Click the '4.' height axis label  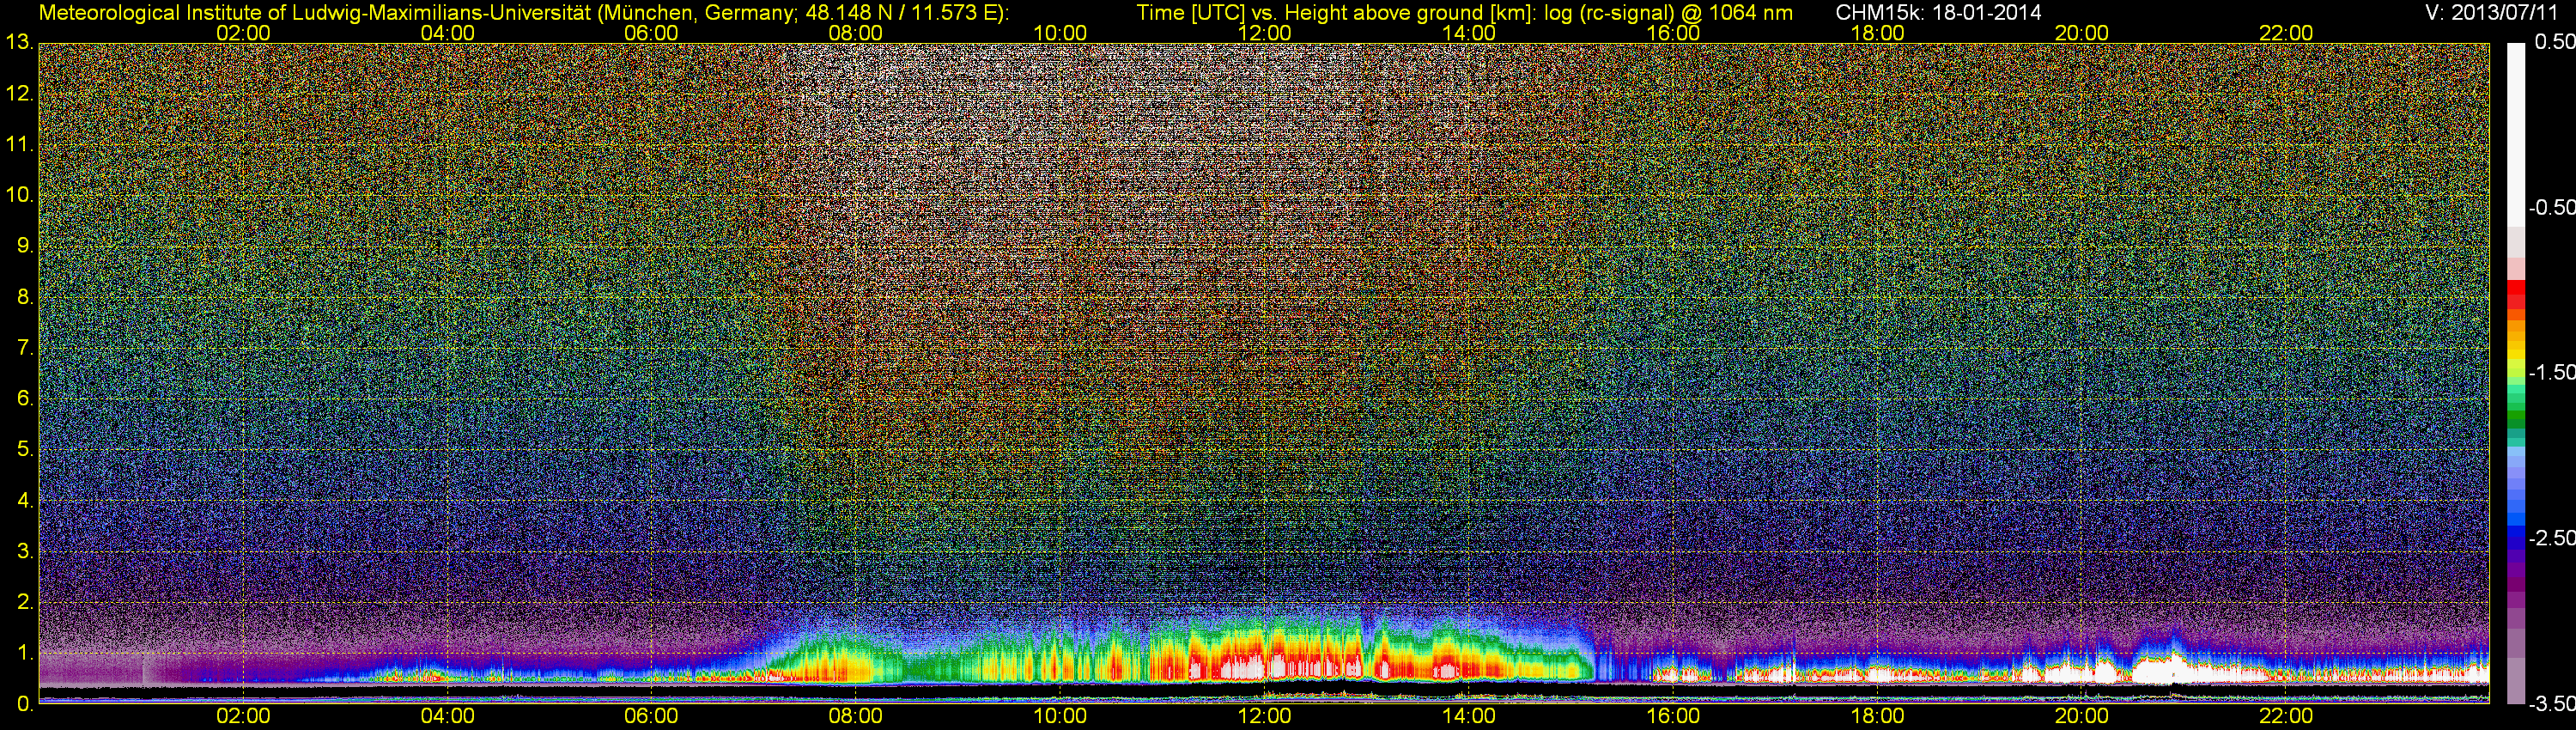point(25,501)
